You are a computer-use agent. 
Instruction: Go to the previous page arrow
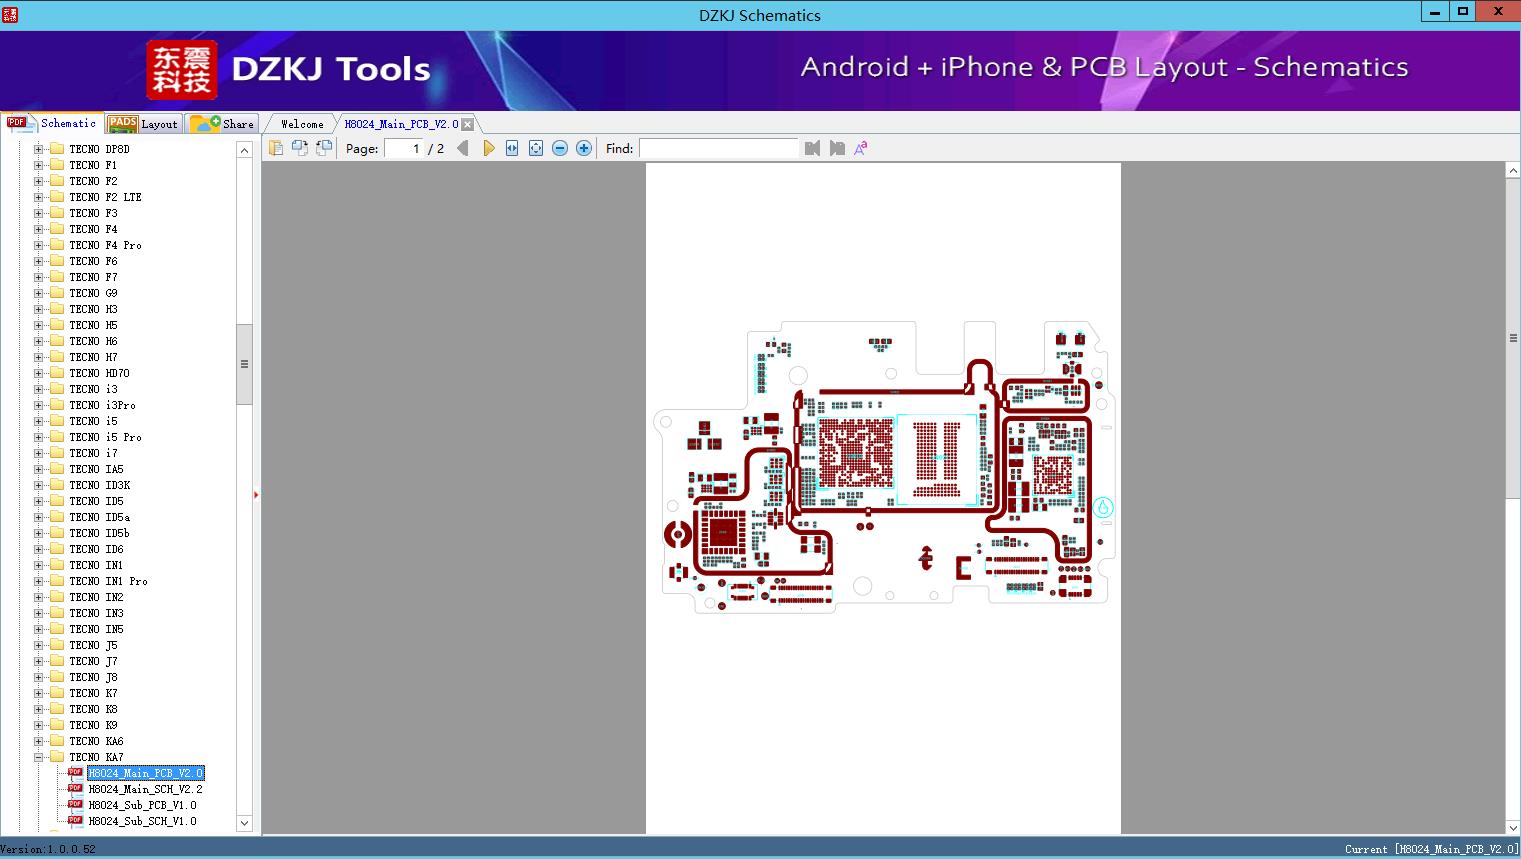[462, 148]
